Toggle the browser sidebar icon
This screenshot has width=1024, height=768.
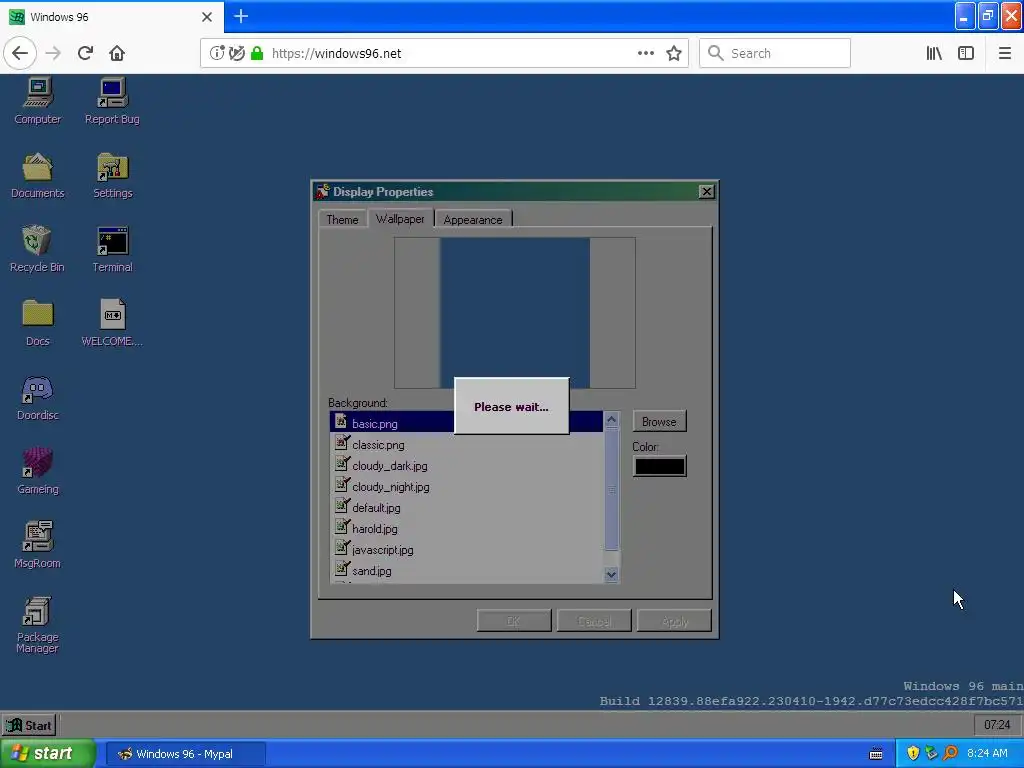[966, 53]
